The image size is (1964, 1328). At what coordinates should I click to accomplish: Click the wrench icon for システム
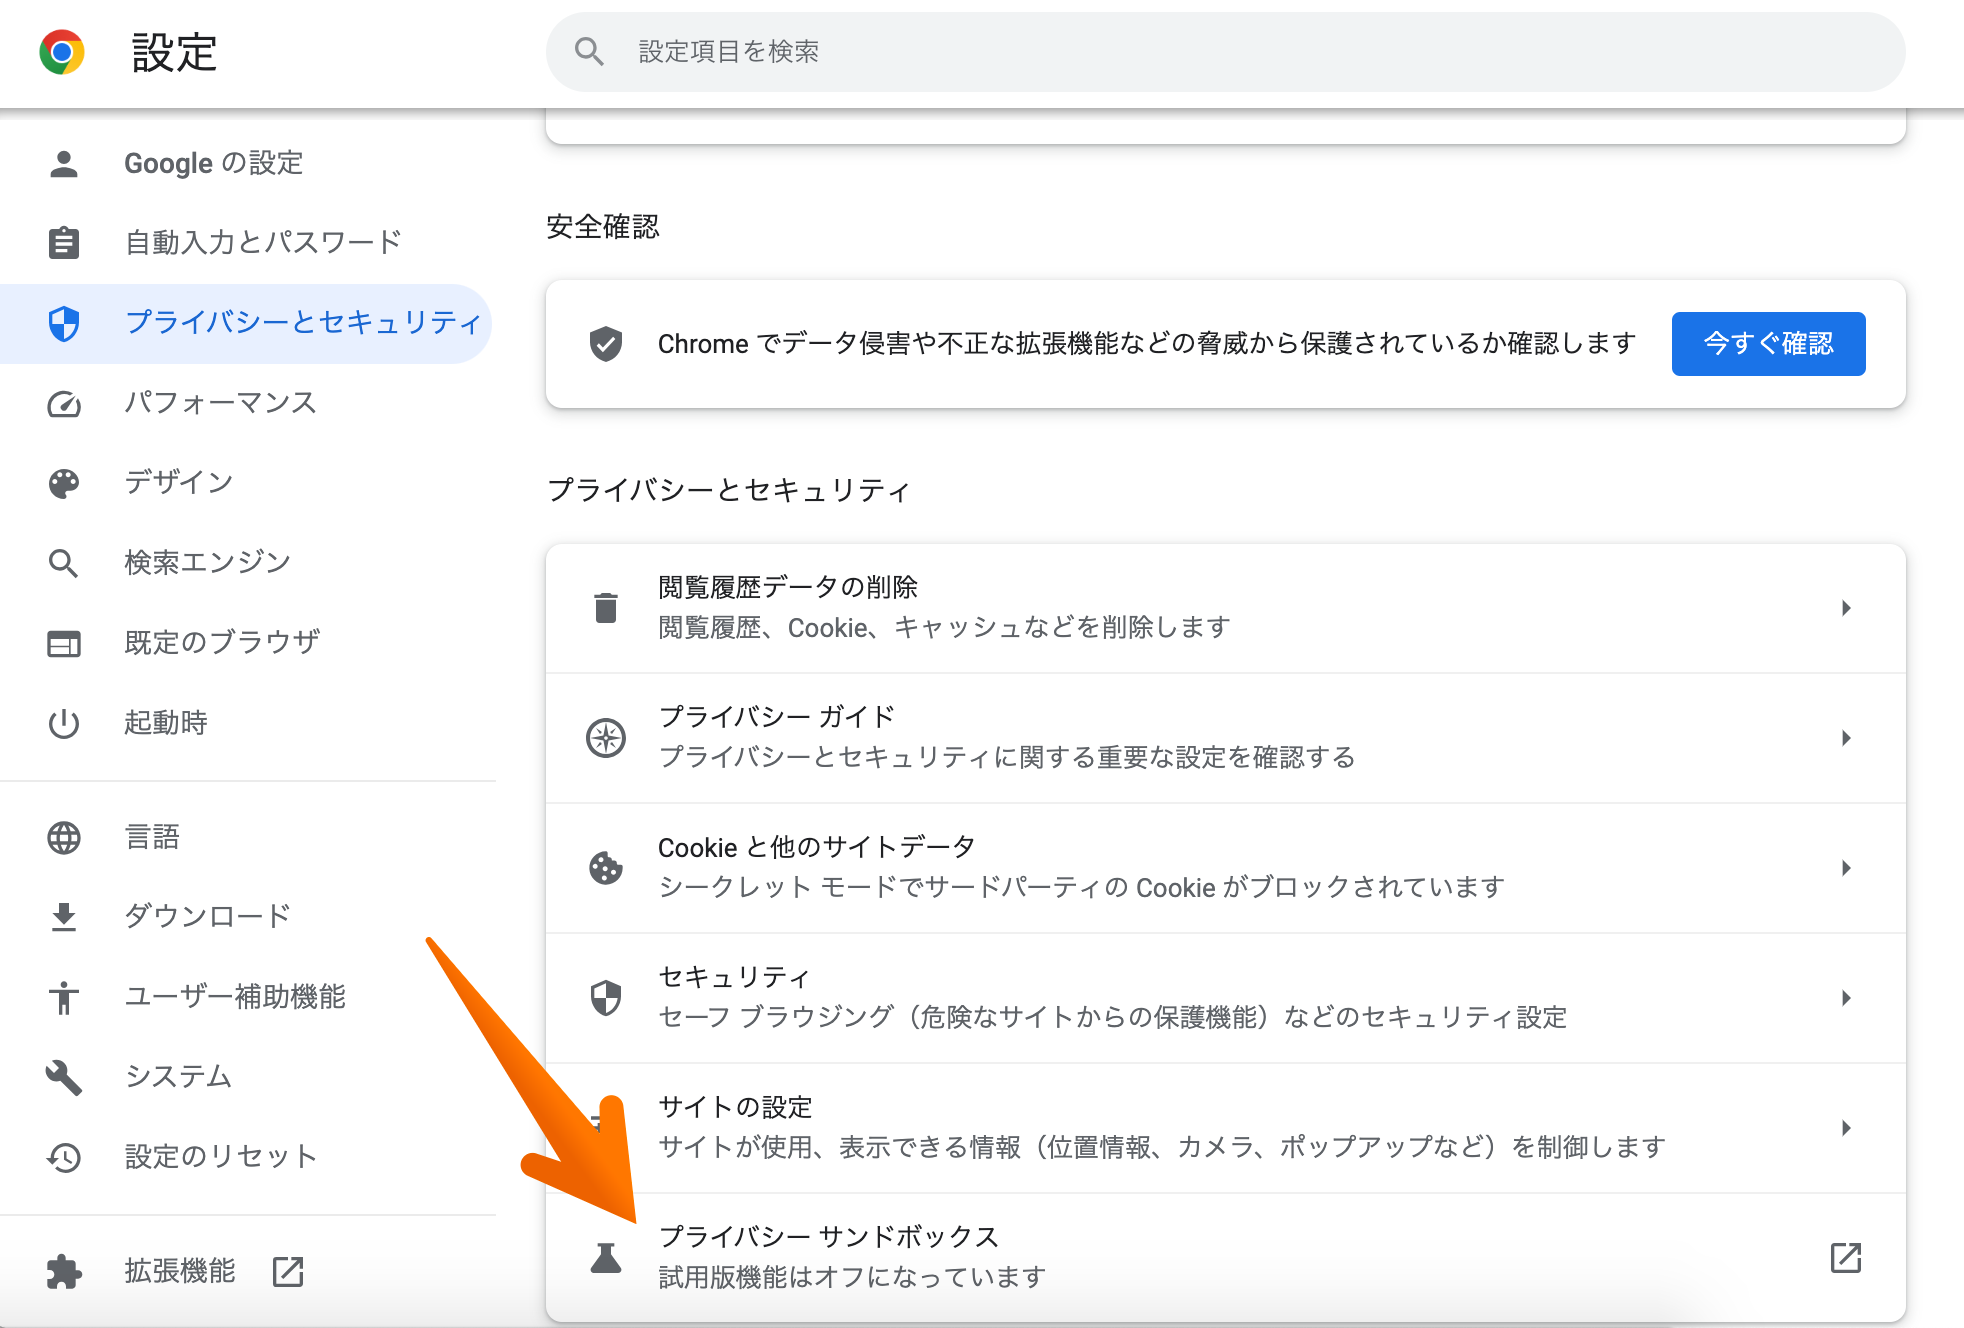tap(64, 1077)
